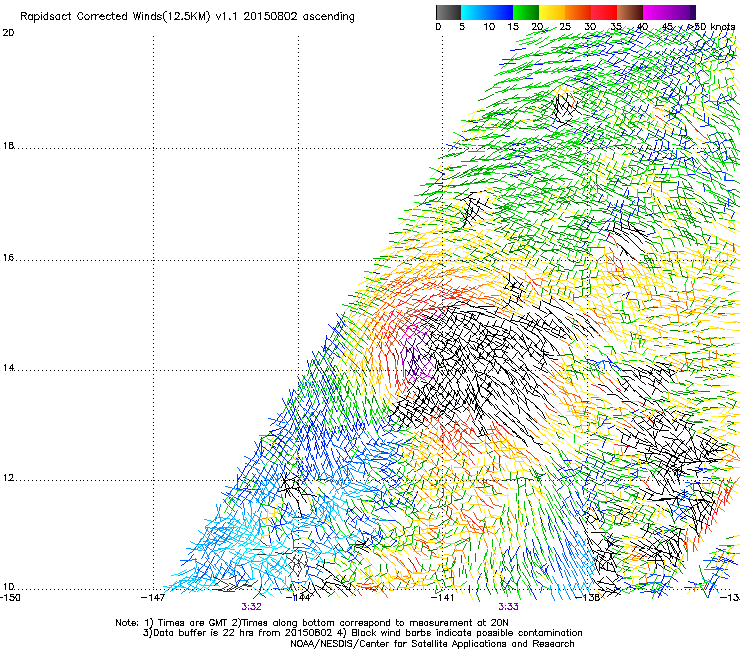Click the longitude axis label '-144'
The image size is (740, 650).
pos(299,598)
